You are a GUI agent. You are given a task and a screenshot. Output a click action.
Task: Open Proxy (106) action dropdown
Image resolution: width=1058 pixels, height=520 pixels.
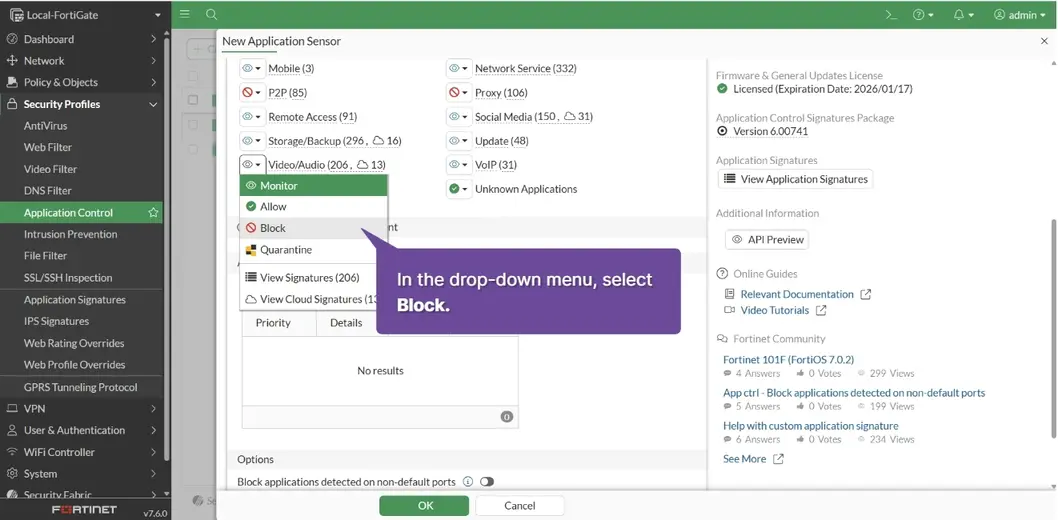click(459, 92)
